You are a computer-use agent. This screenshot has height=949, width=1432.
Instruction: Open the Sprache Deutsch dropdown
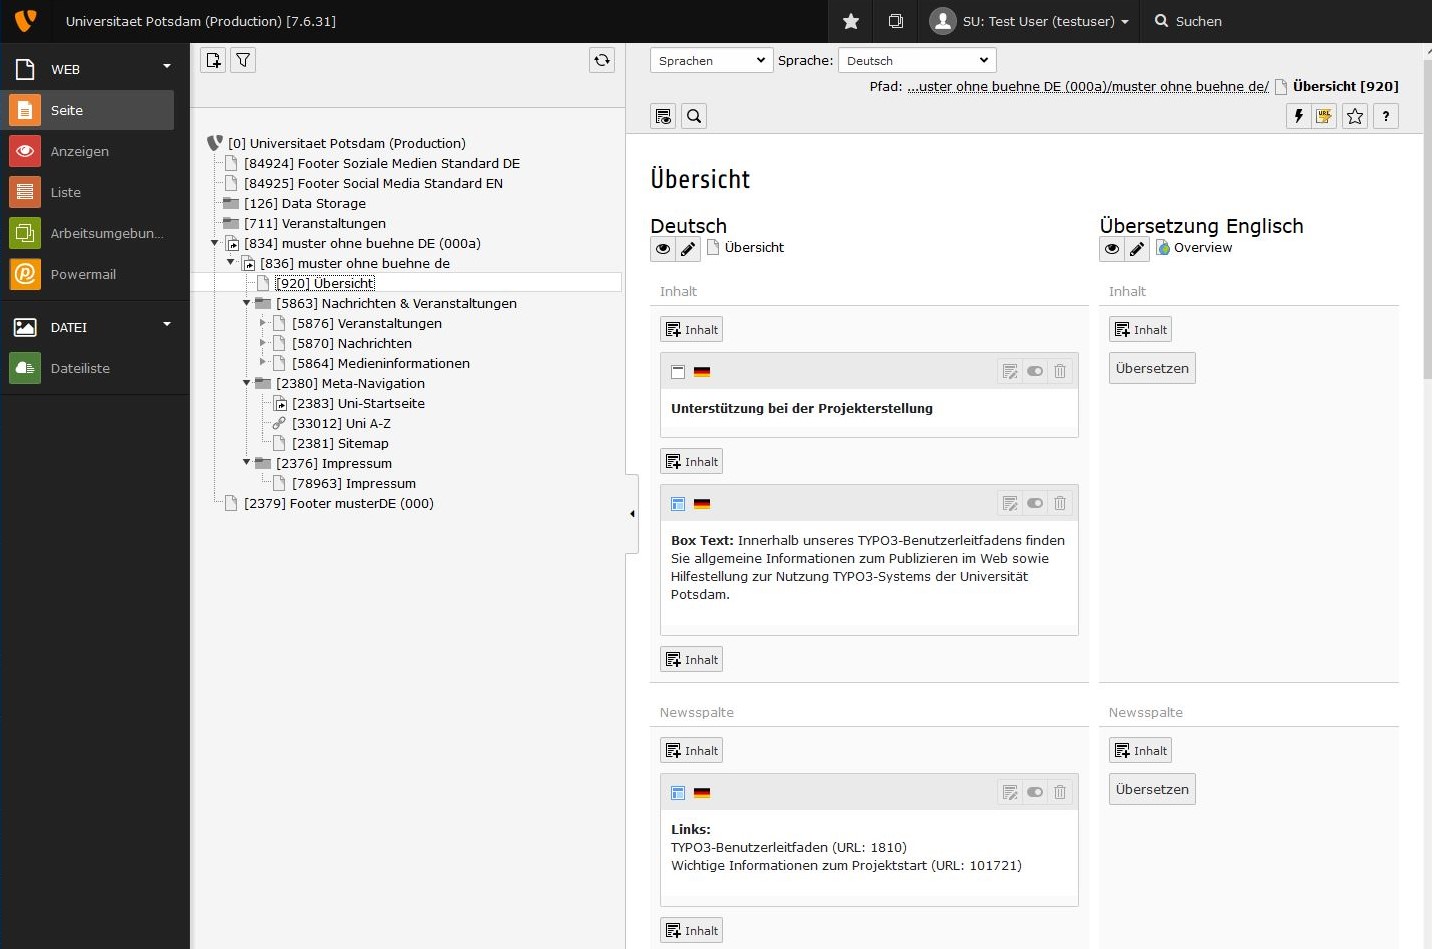coord(916,61)
